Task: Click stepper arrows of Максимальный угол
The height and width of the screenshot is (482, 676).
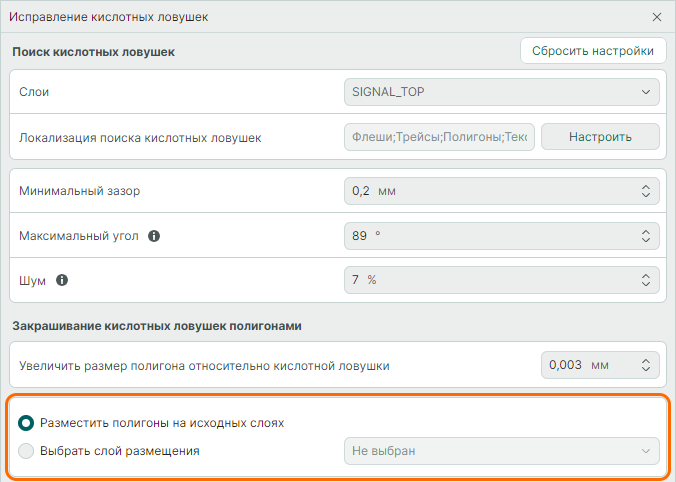Action: point(645,236)
